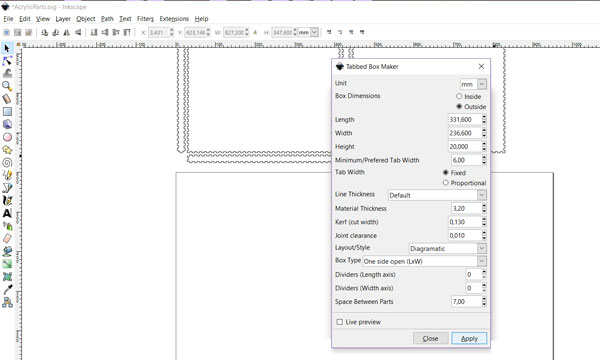Close Tabbed Box Maker with X
The image size is (600, 360).
(481, 67)
